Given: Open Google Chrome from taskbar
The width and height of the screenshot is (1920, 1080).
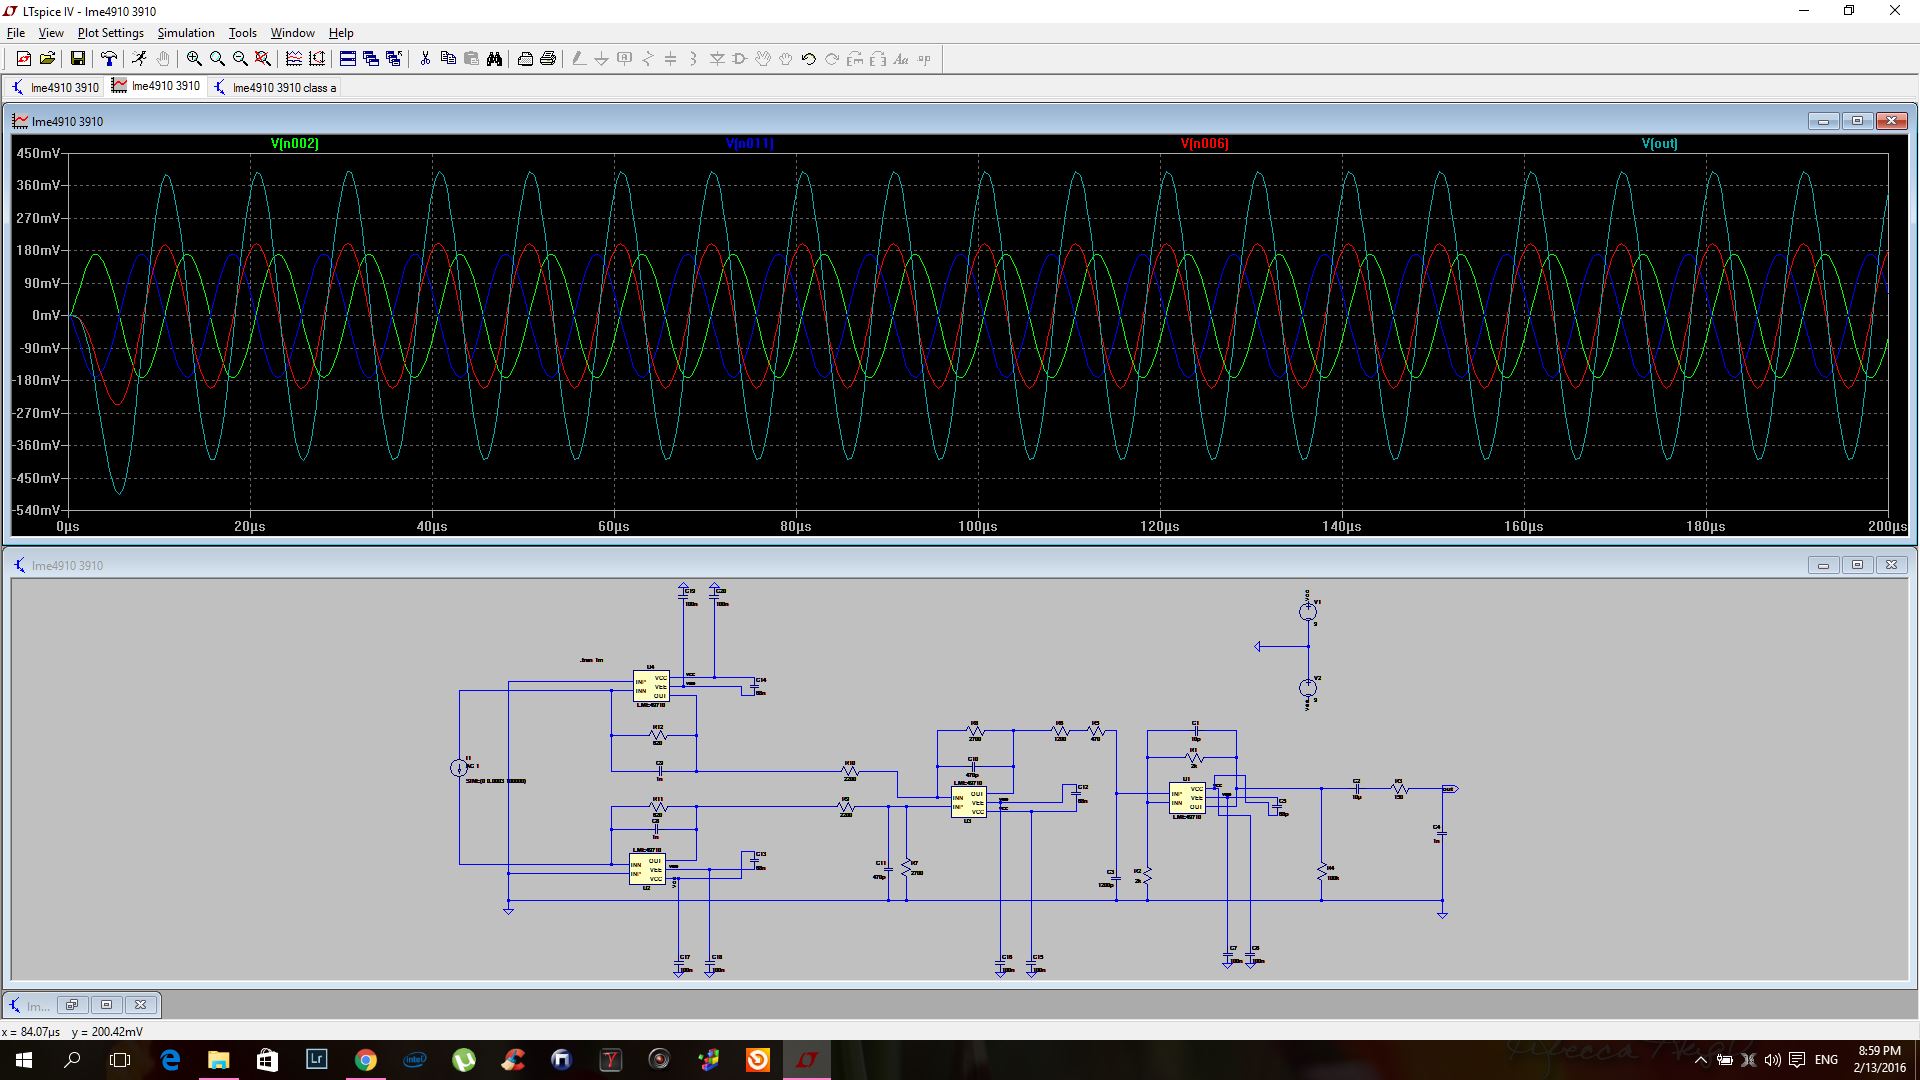Looking at the screenshot, I should (x=366, y=1059).
